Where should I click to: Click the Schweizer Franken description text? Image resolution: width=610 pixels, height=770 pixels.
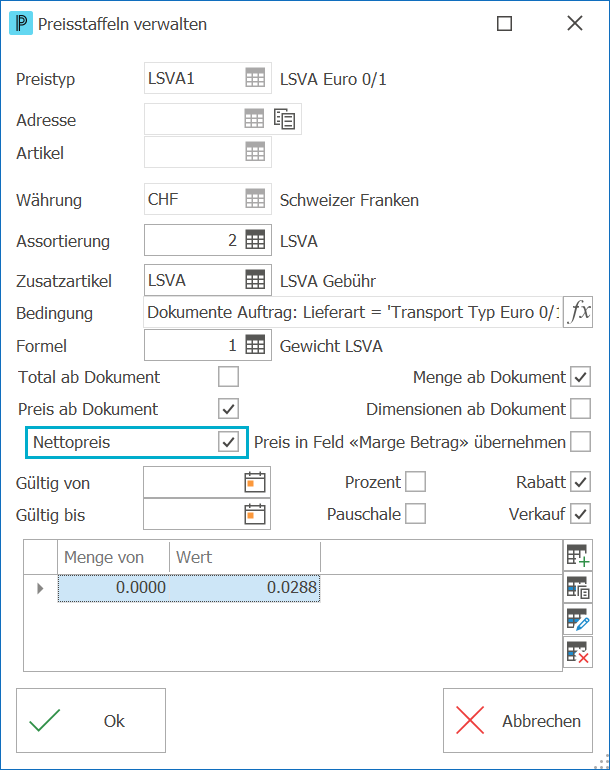pyautogui.click(x=349, y=200)
